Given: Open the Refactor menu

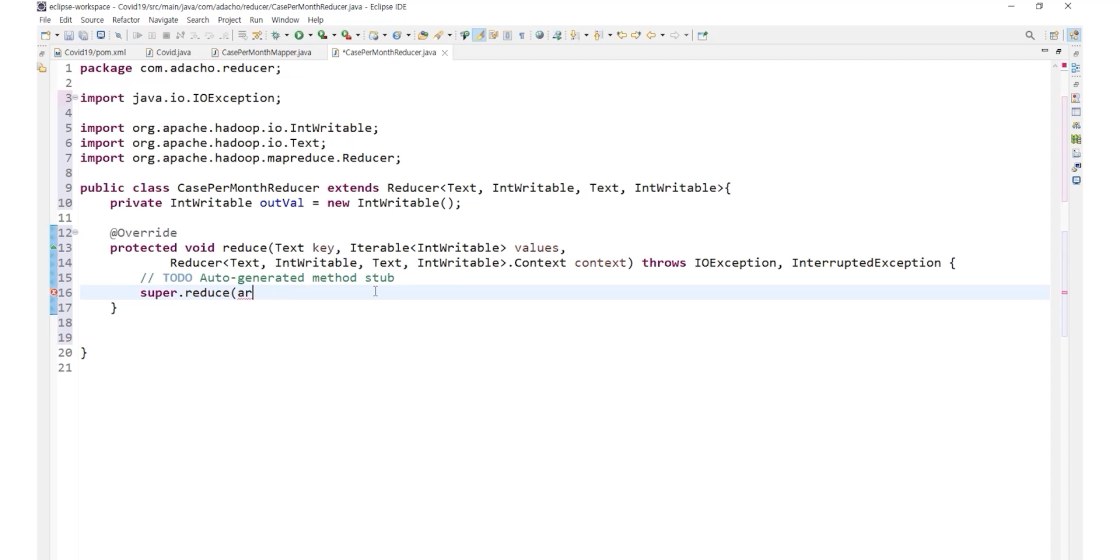Looking at the screenshot, I should pos(126,20).
